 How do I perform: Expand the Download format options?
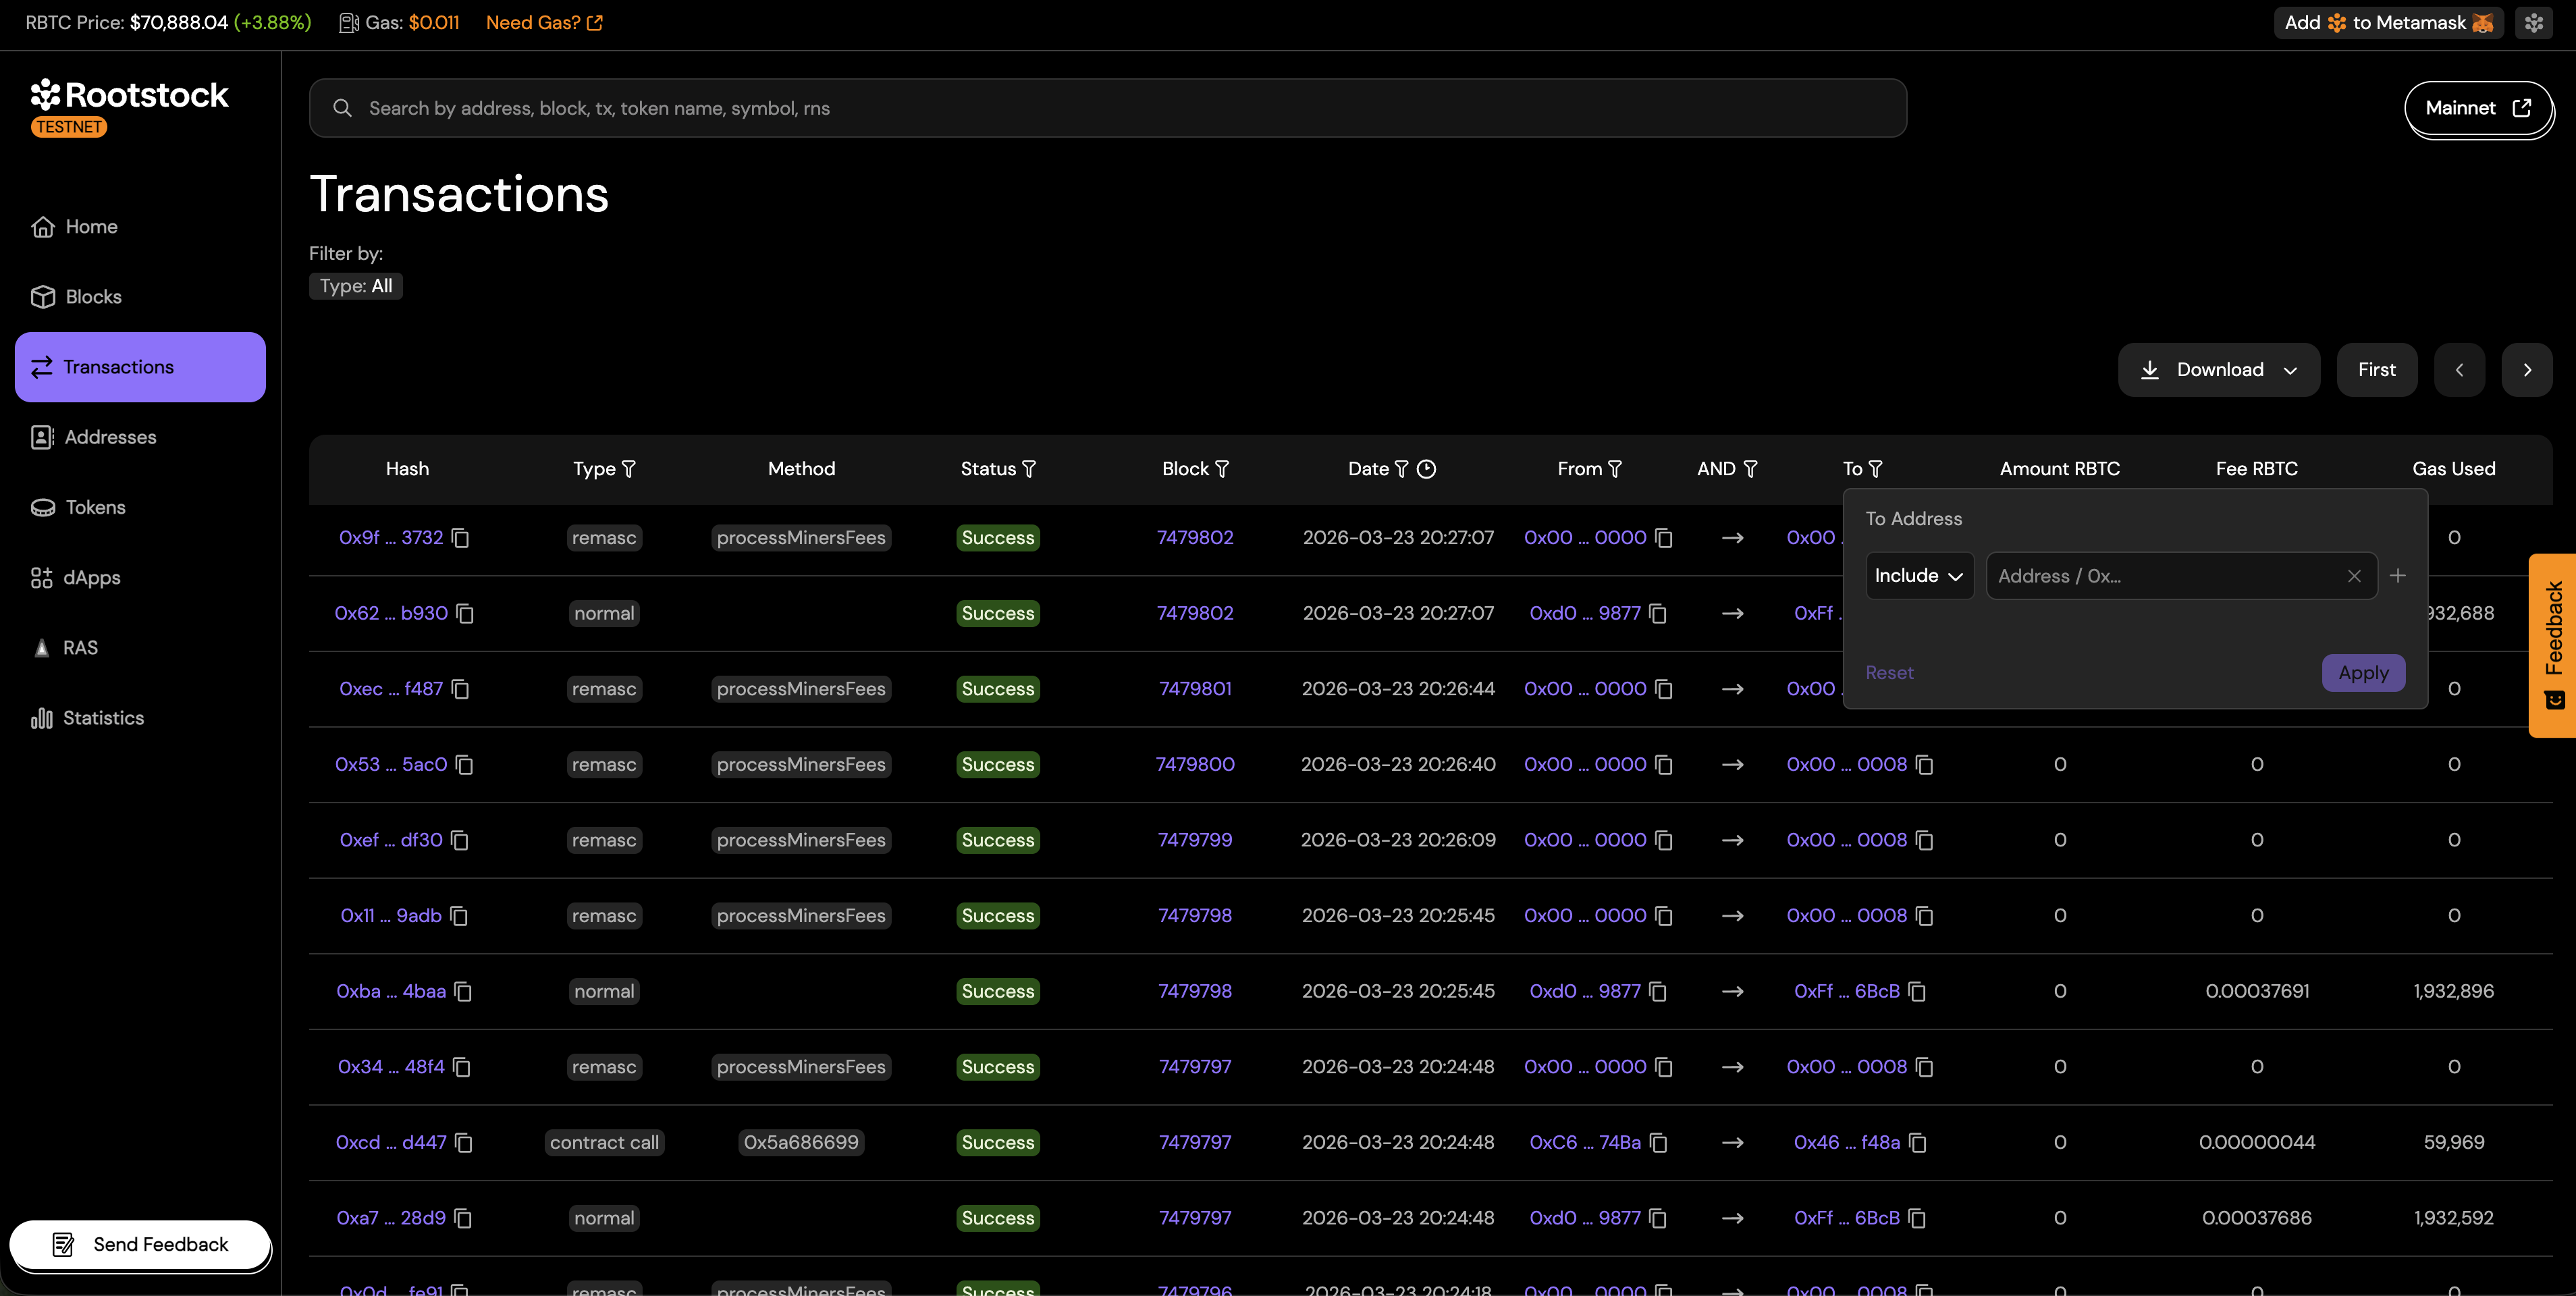point(2291,369)
